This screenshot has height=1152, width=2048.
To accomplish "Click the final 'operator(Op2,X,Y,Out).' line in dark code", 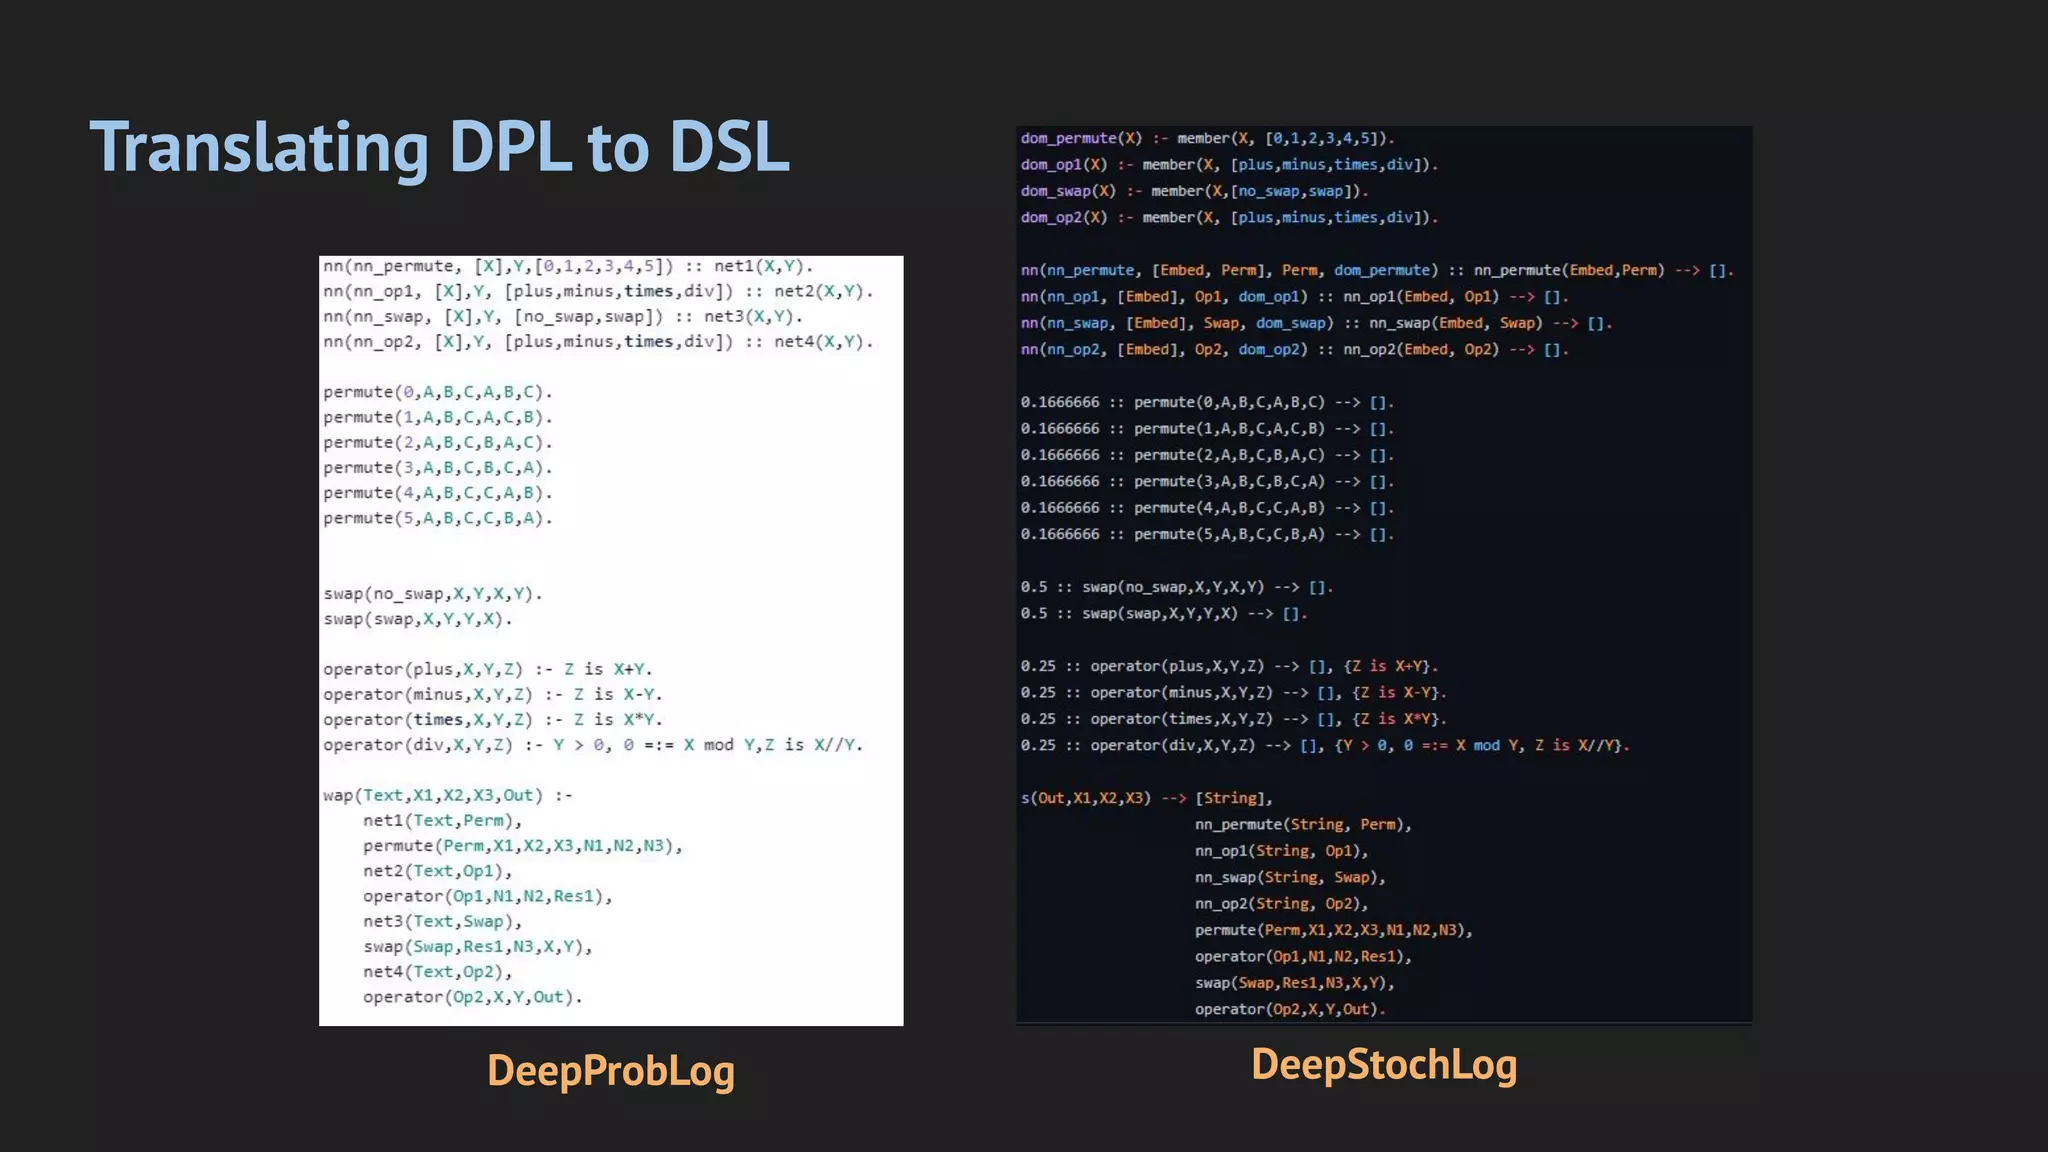I will (x=1290, y=1009).
